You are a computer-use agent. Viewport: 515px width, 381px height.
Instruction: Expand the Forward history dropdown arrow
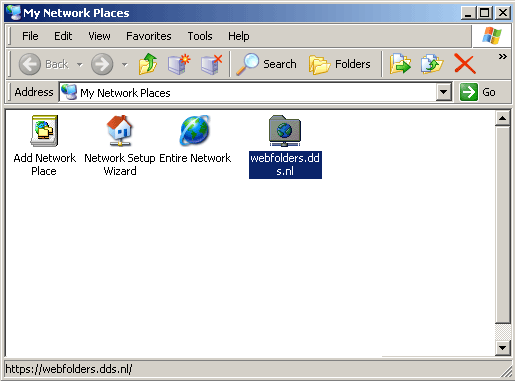[x=125, y=64]
